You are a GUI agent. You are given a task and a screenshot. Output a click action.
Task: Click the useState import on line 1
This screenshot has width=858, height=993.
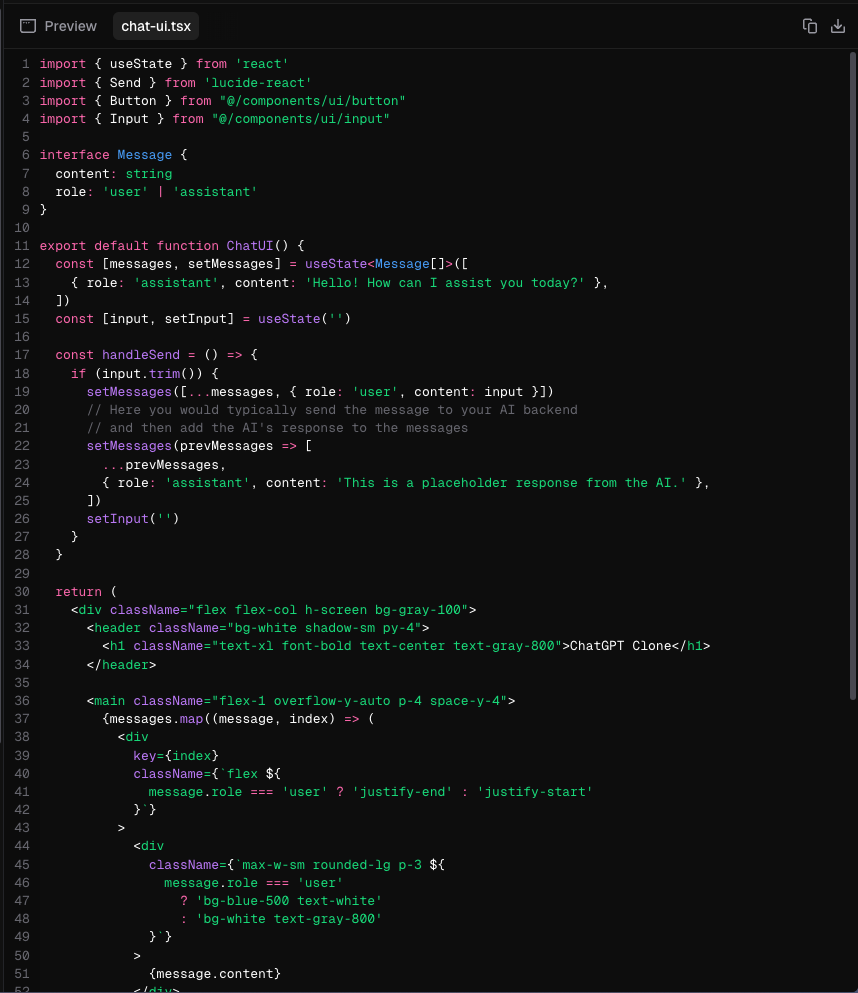(x=141, y=64)
